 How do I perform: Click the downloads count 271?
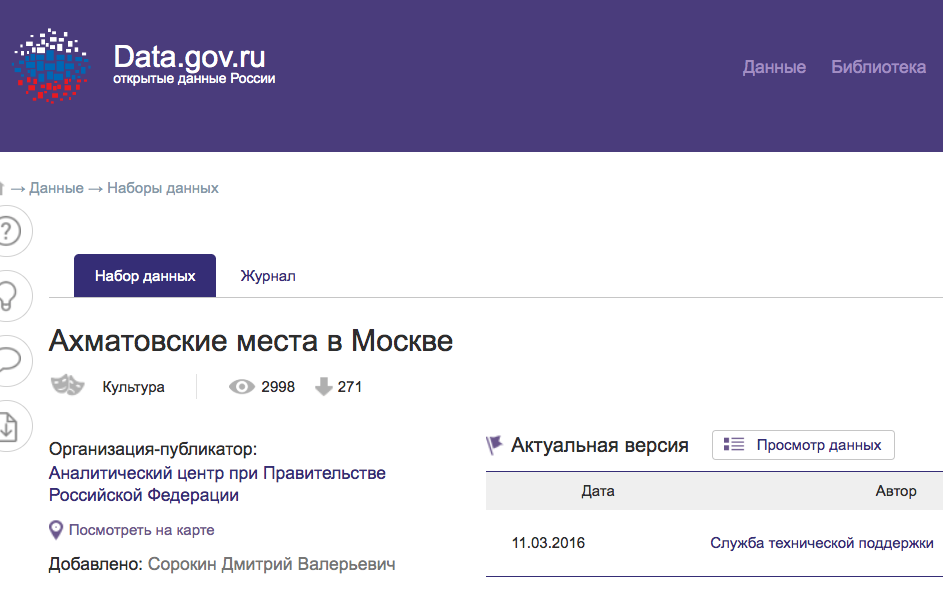(349, 387)
